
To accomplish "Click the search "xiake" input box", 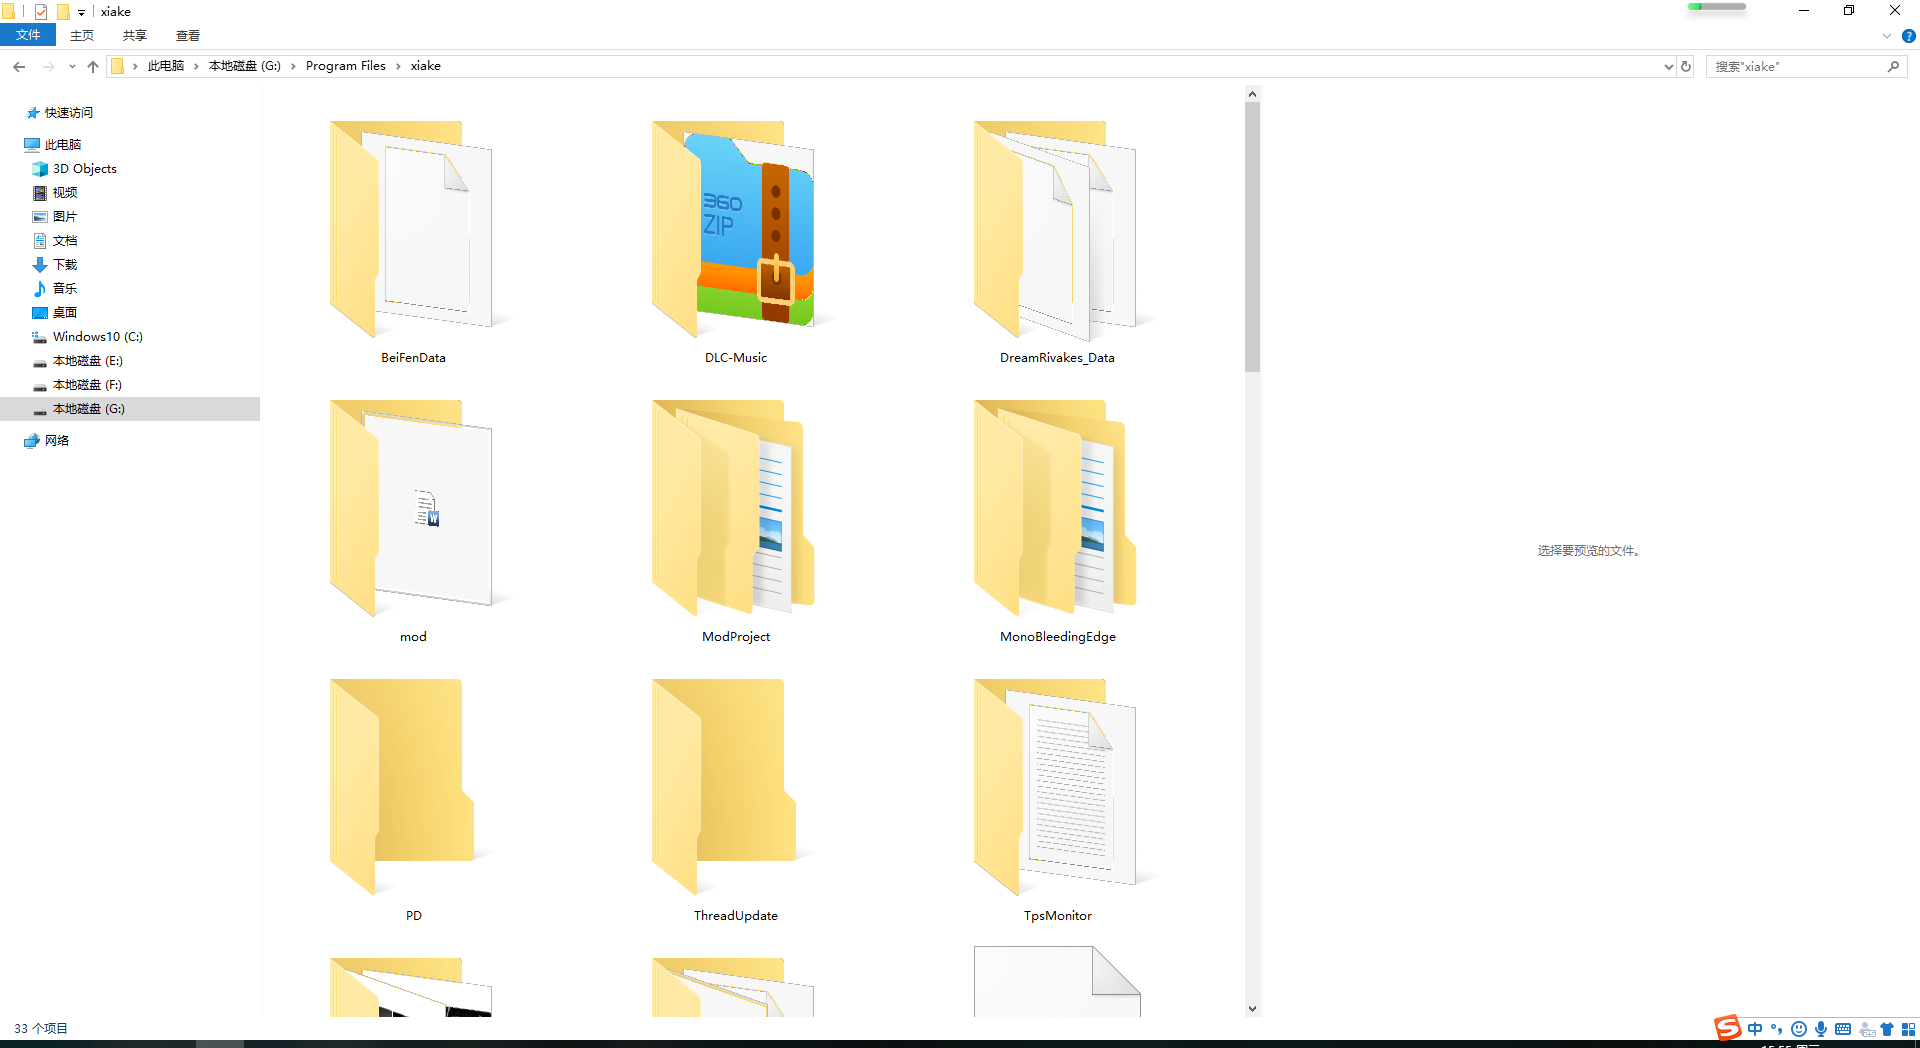I will click(x=1795, y=67).
